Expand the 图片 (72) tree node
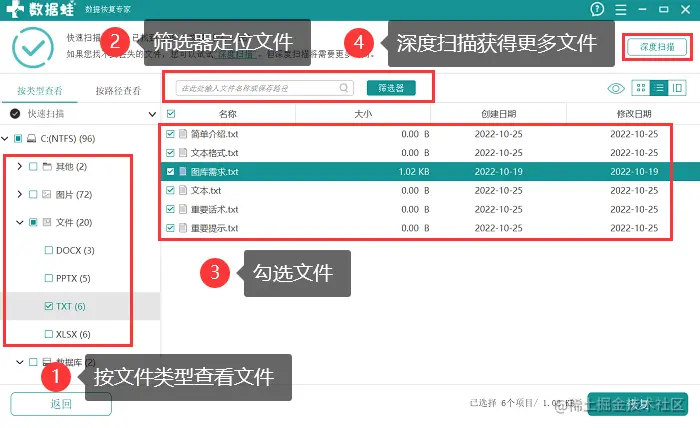This screenshot has width=700, height=428. (x=20, y=194)
